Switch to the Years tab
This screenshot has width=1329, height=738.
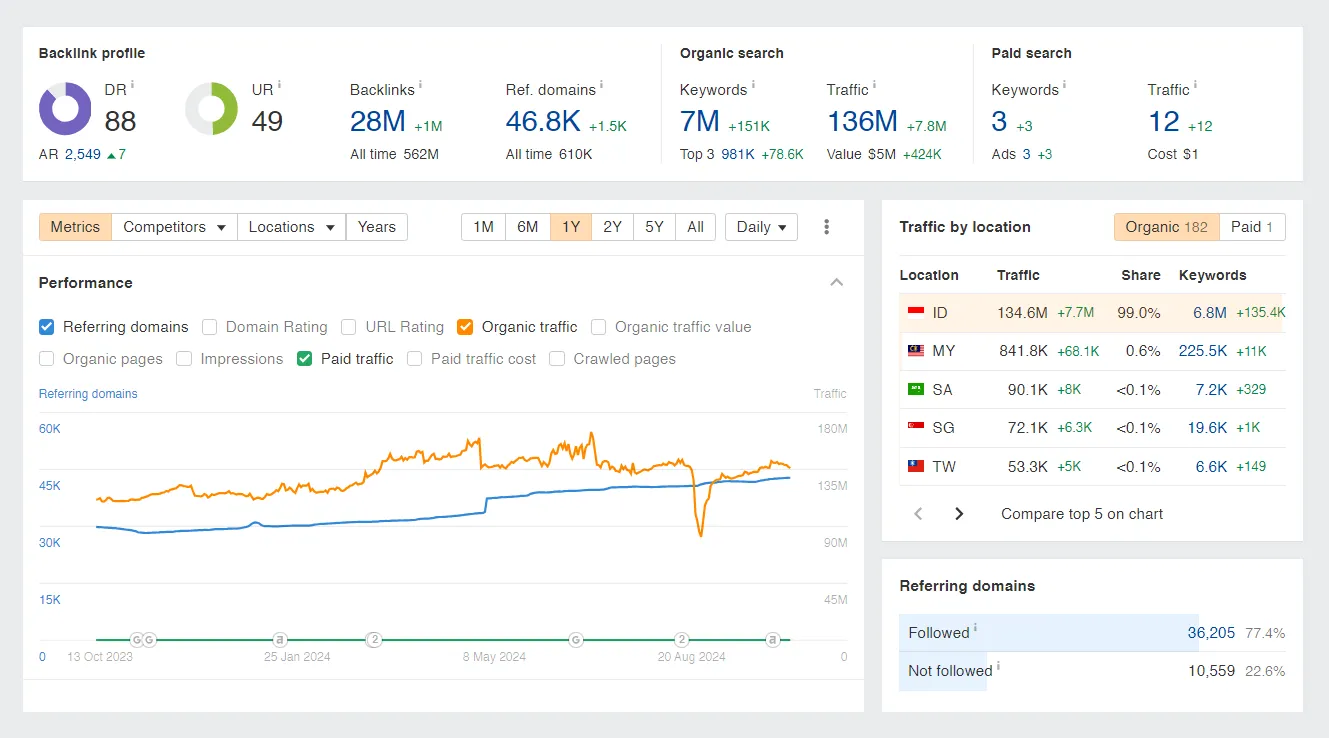tap(376, 227)
